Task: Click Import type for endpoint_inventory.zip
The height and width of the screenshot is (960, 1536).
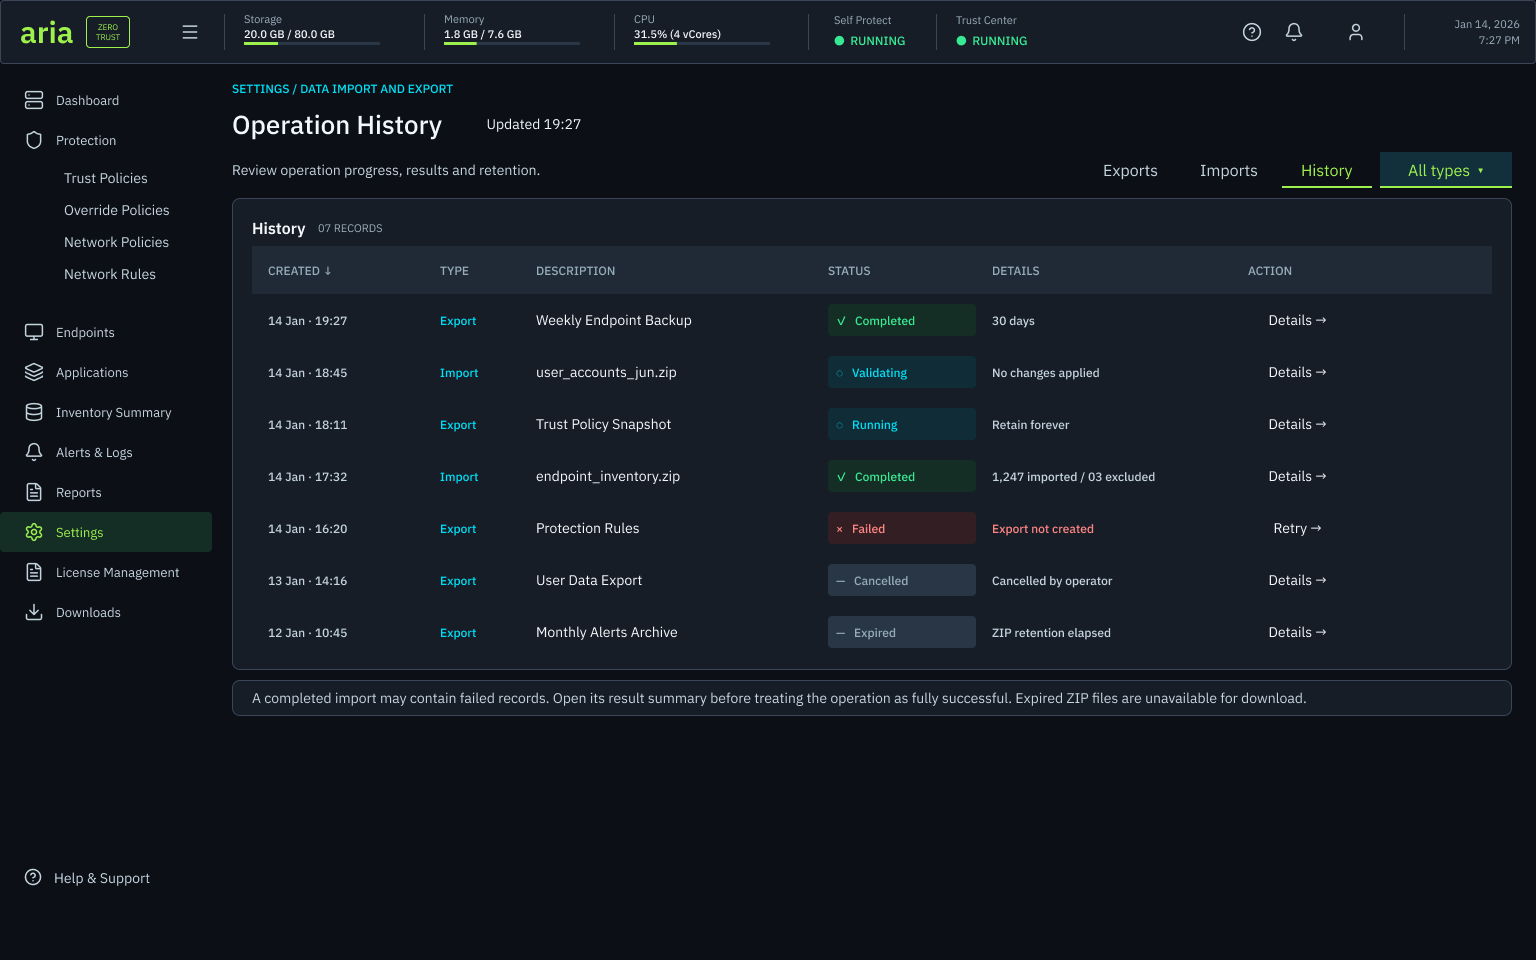Action: click(459, 477)
